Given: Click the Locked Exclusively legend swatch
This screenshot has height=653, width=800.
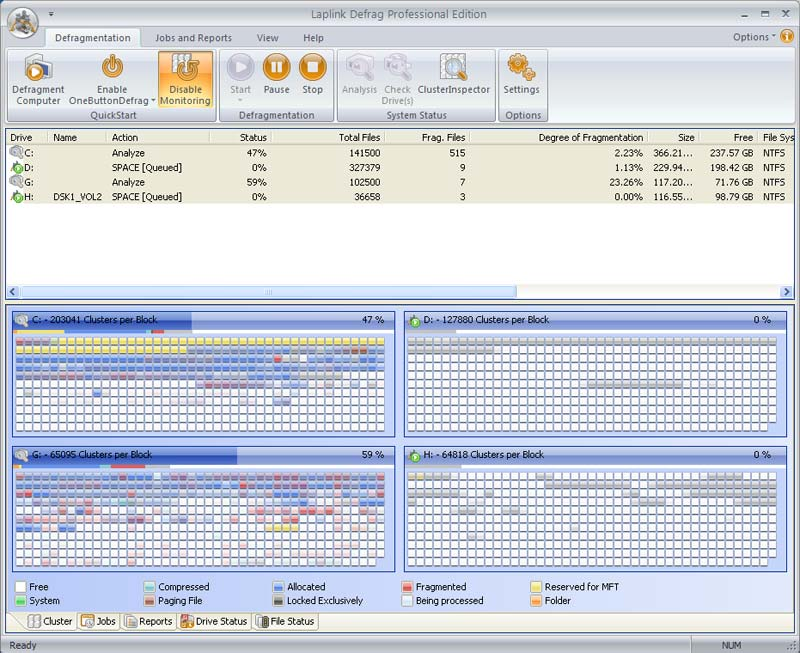Looking at the screenshot, I should (278, 601).
